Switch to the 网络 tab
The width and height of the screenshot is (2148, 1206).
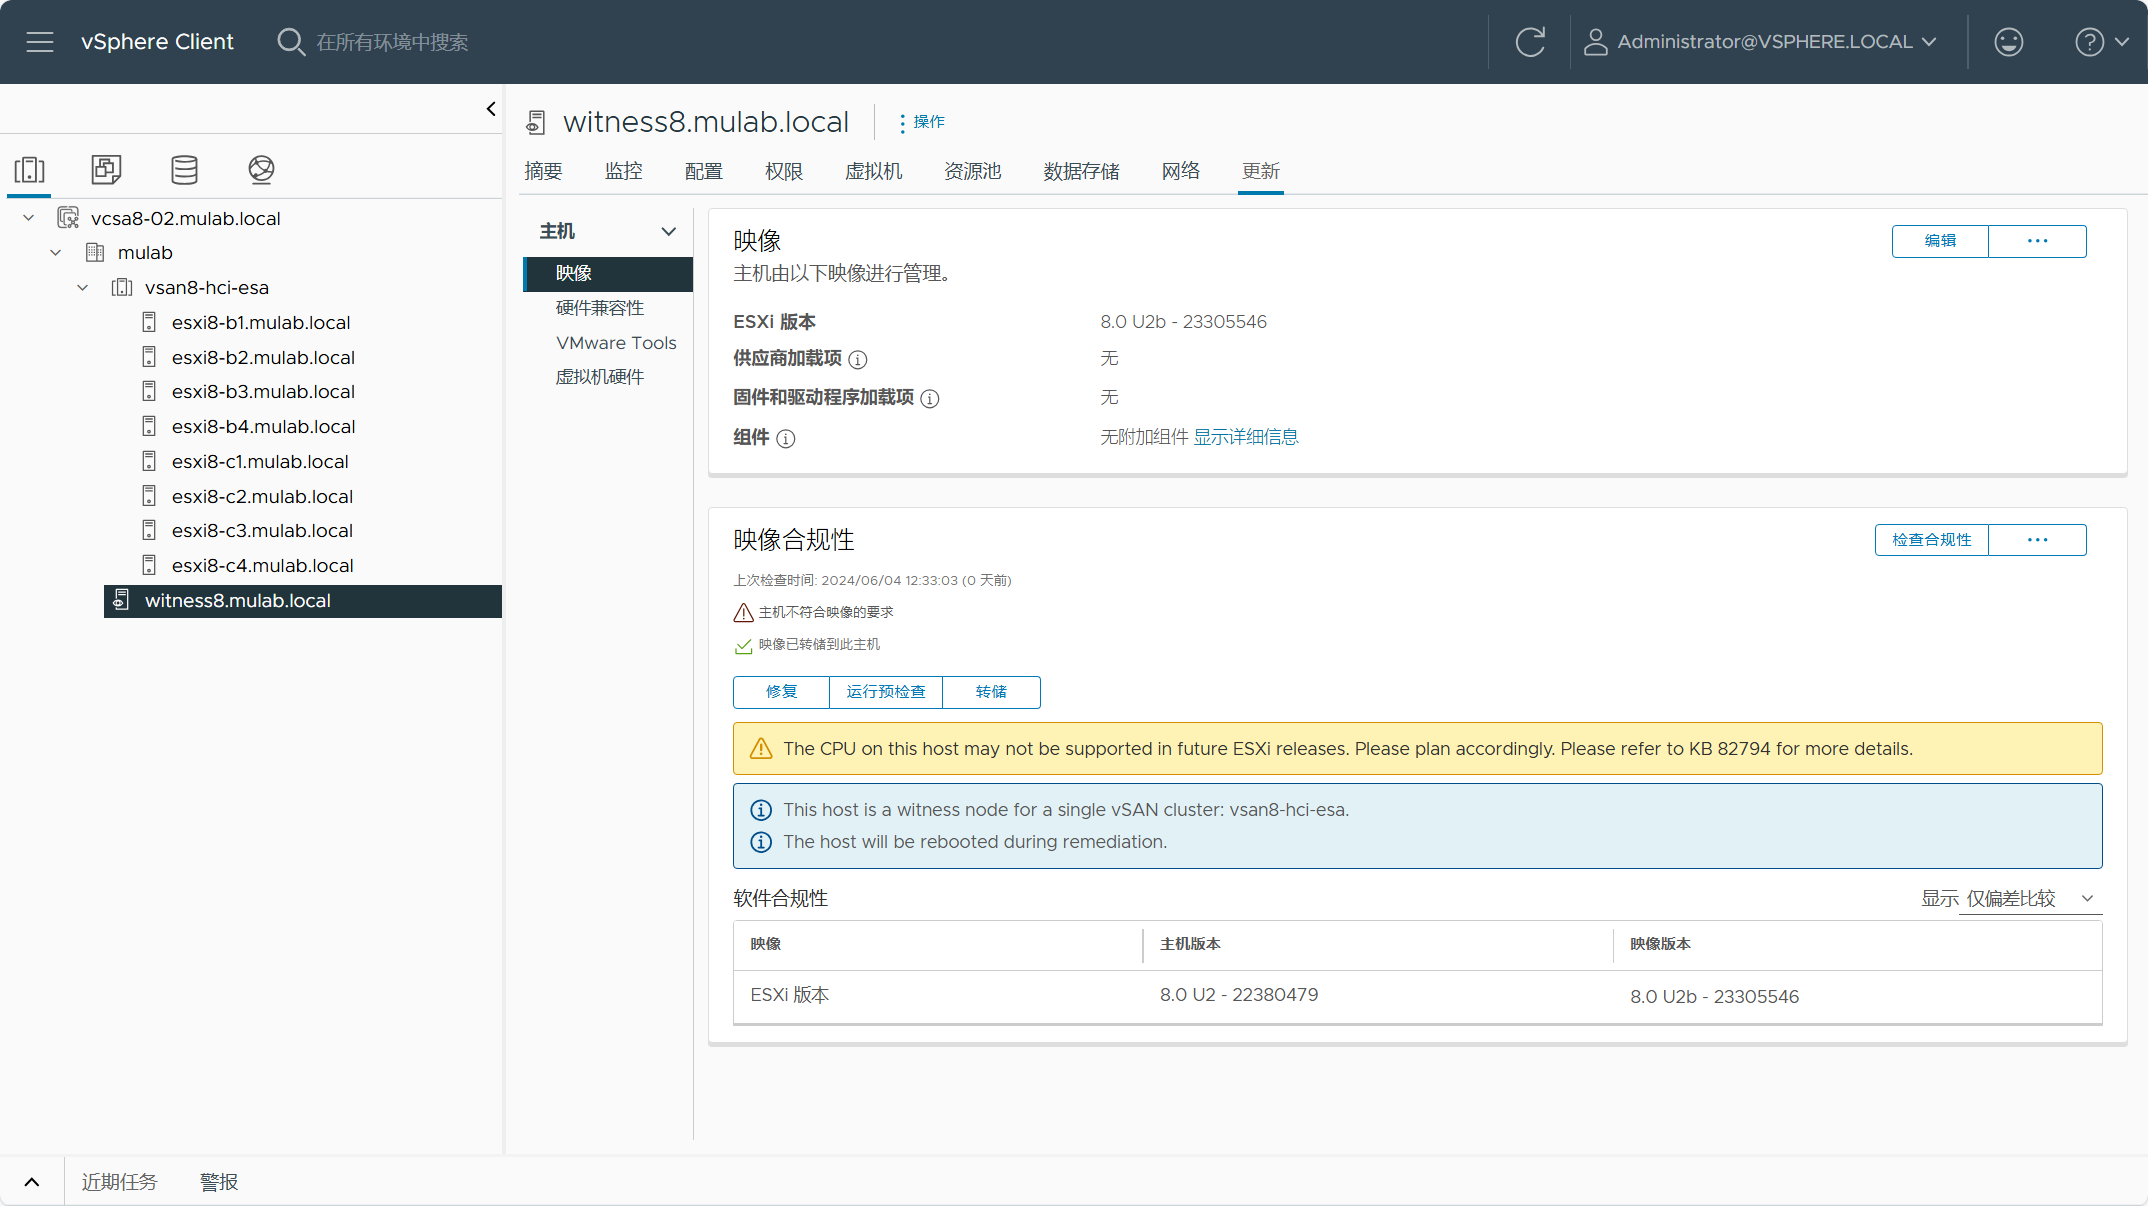[x=1181, y=172]
